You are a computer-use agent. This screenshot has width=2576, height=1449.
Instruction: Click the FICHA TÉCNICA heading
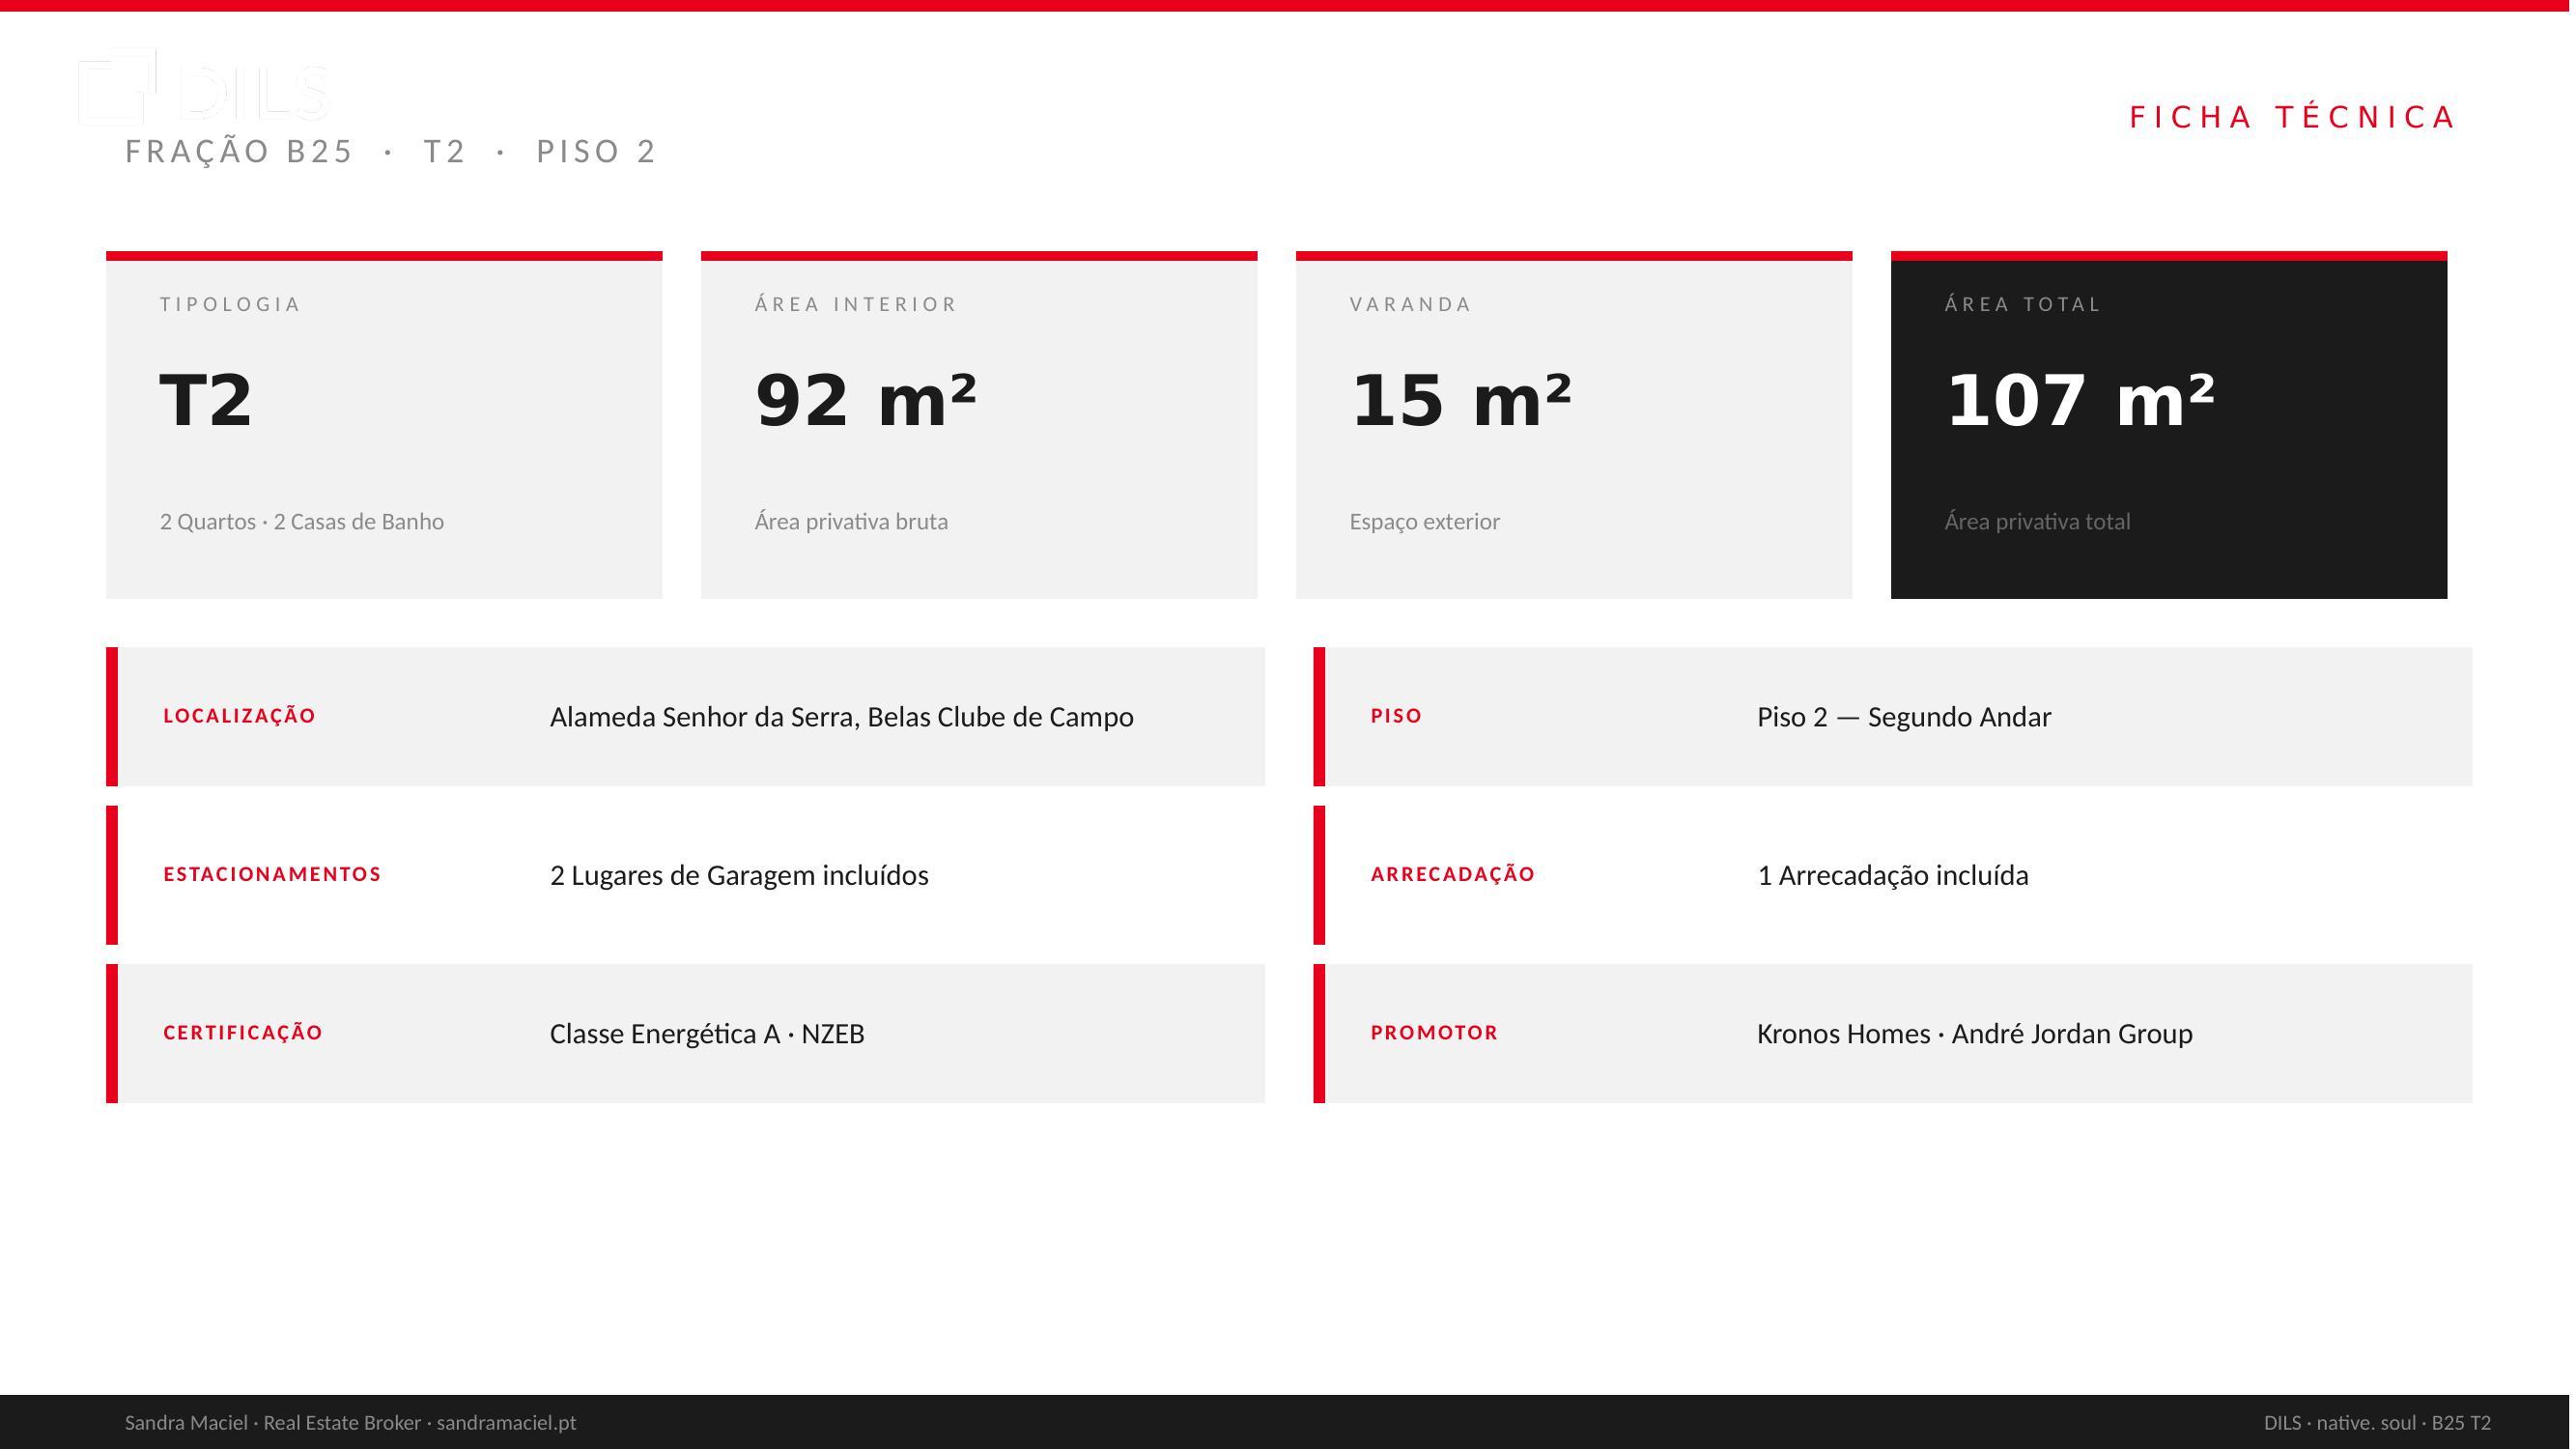[x=2292, y=117]
